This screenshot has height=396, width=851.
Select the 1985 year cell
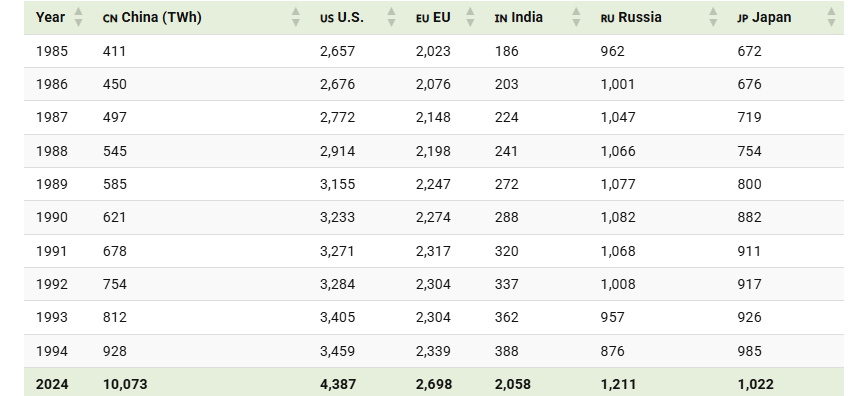52,51
